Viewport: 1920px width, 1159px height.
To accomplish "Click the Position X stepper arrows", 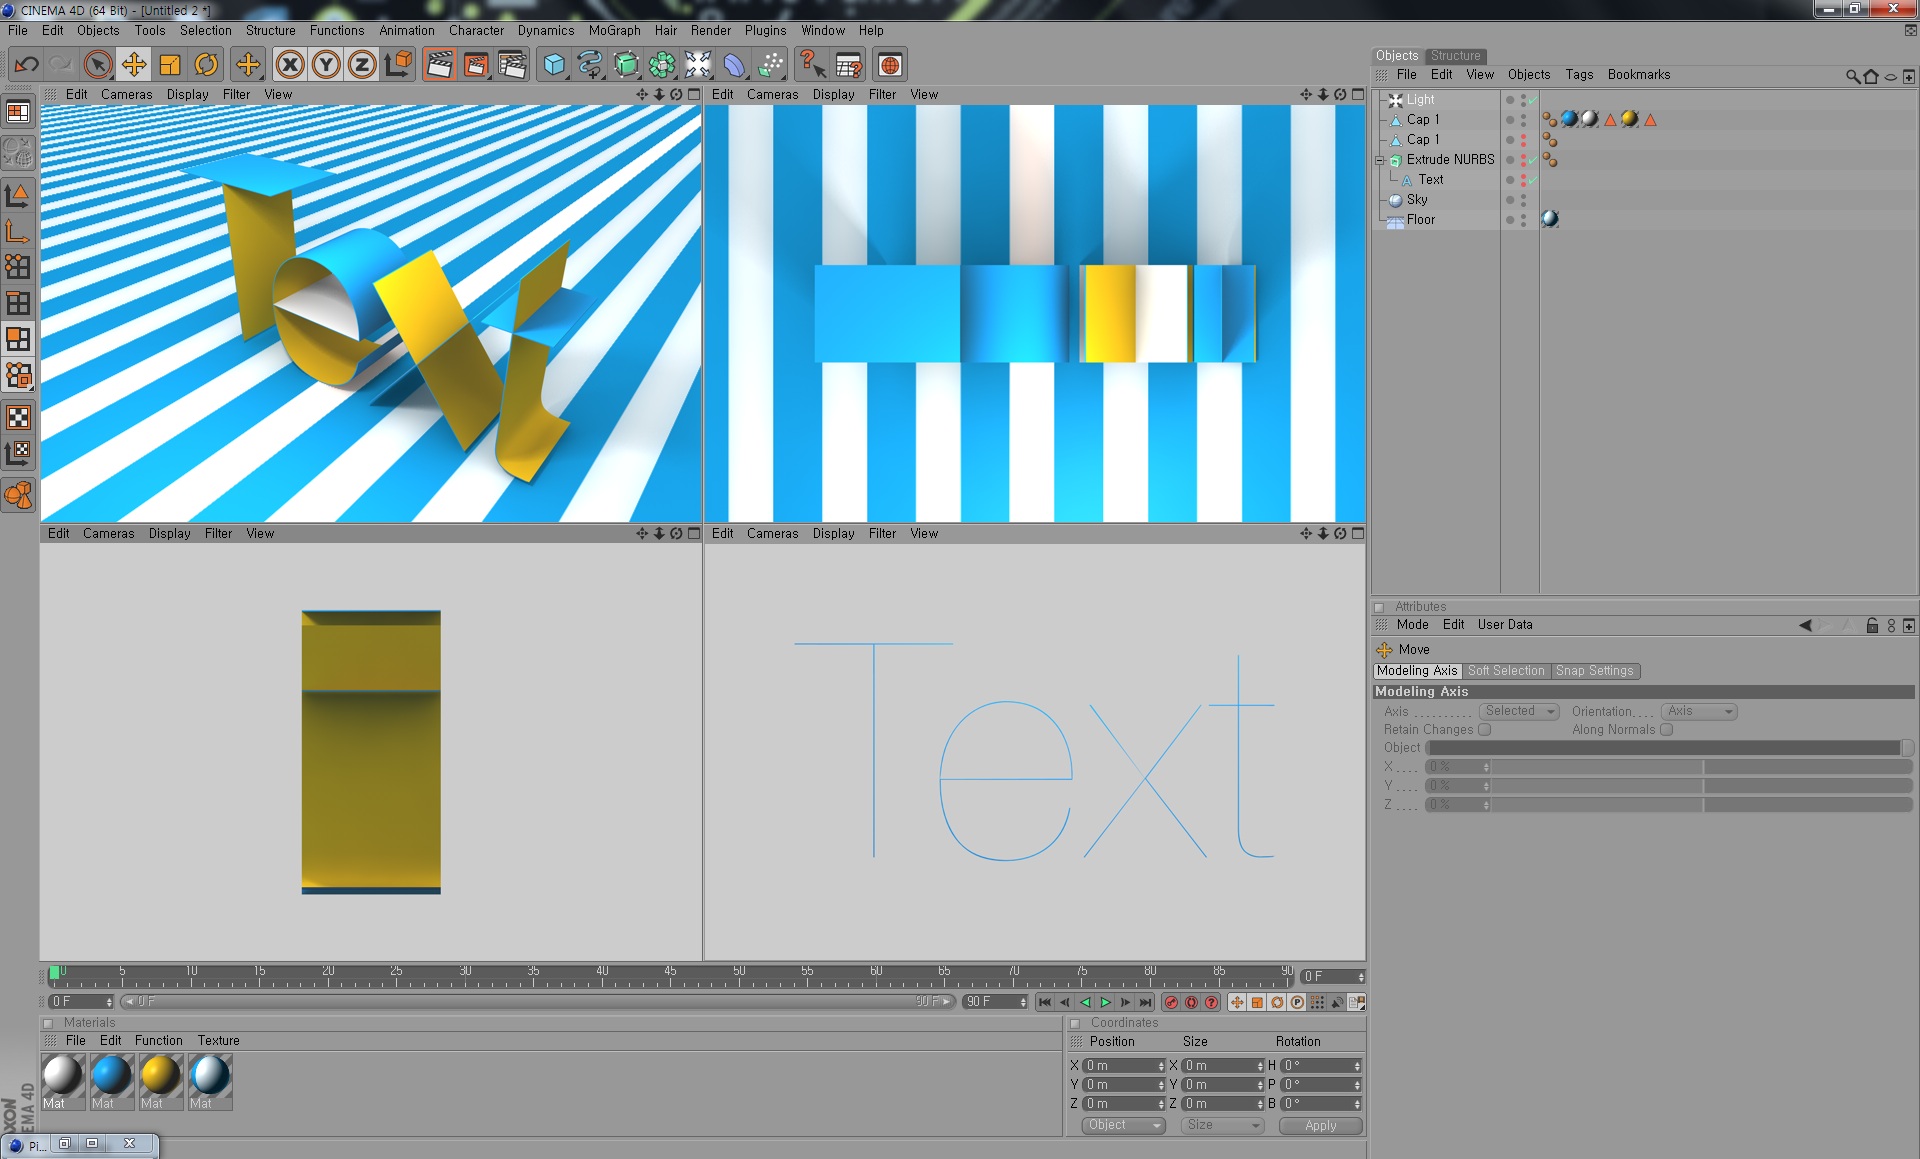I will [1161, 1066].
